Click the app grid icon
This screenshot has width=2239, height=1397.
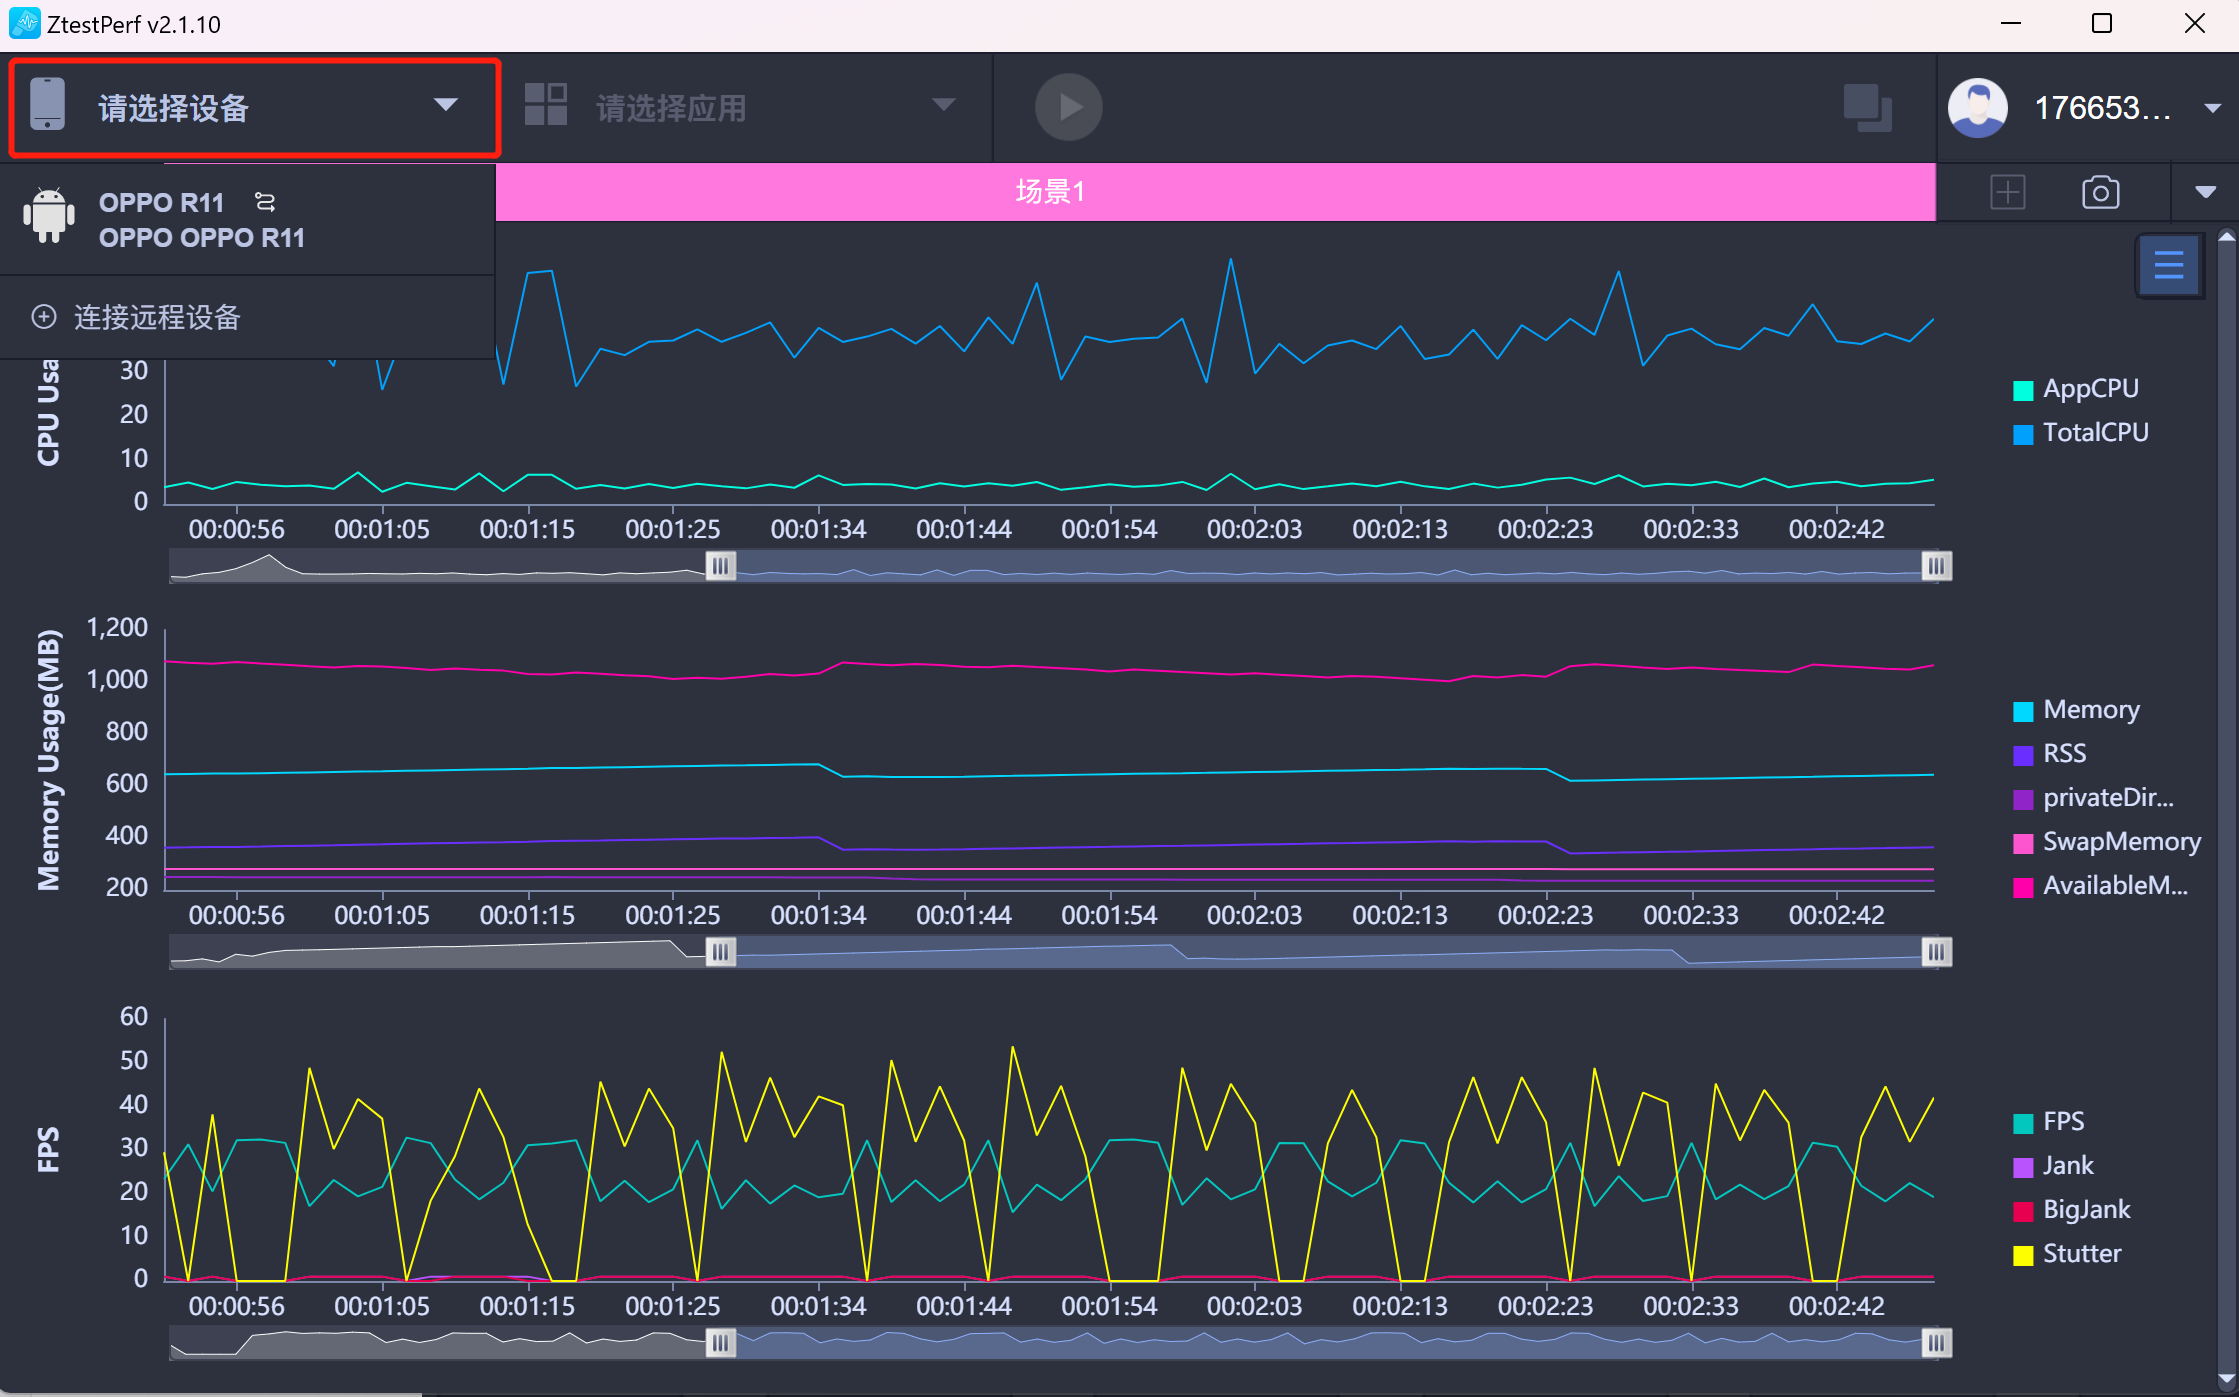[546, 105]
